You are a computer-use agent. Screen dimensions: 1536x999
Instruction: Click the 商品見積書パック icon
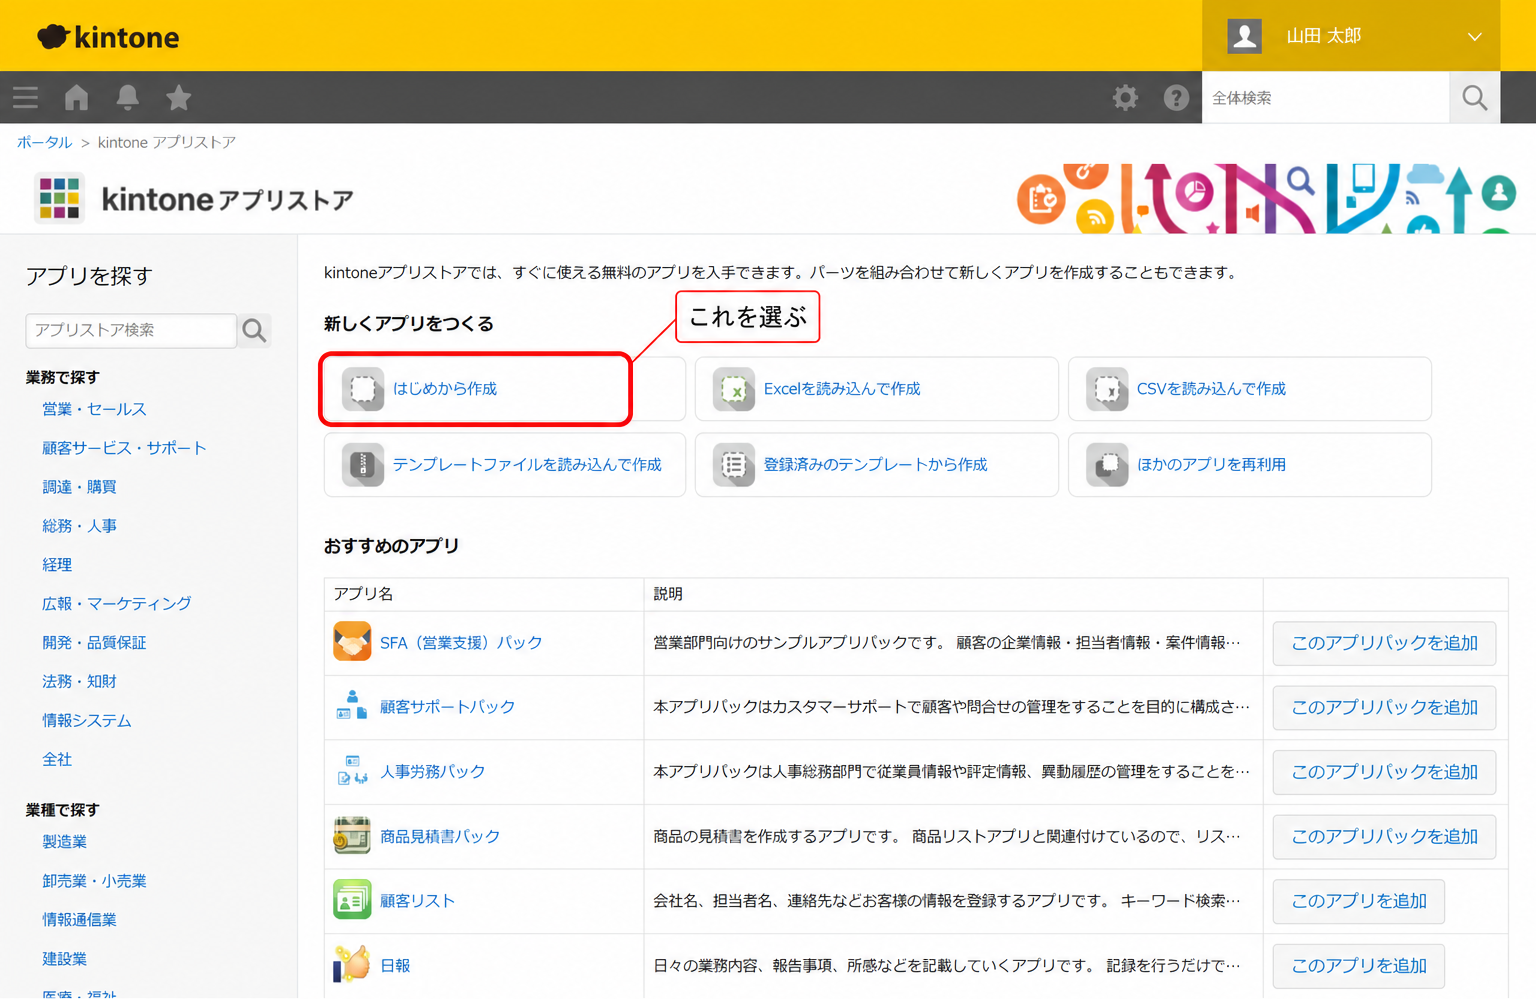[352, 836]
